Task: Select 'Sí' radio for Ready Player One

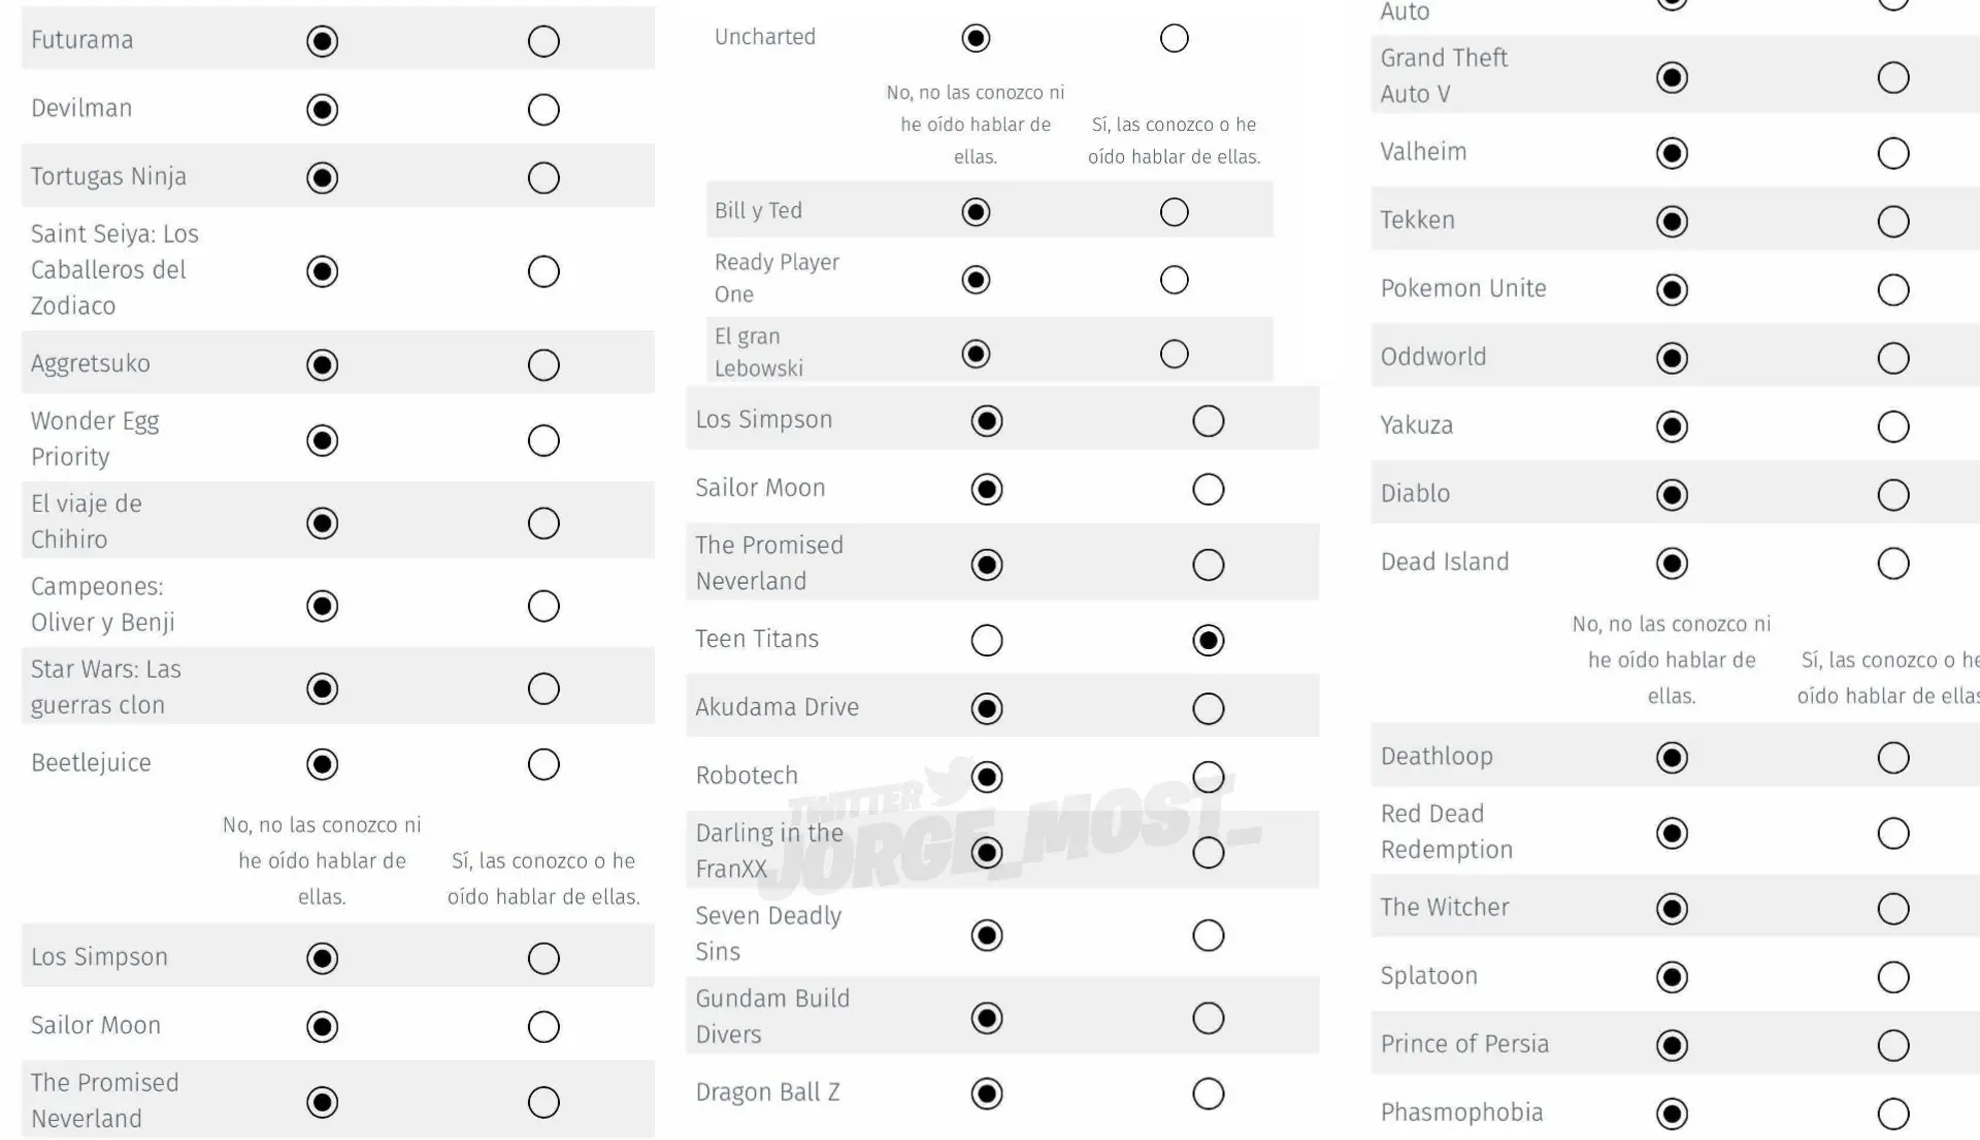Action: (1174, 280)
